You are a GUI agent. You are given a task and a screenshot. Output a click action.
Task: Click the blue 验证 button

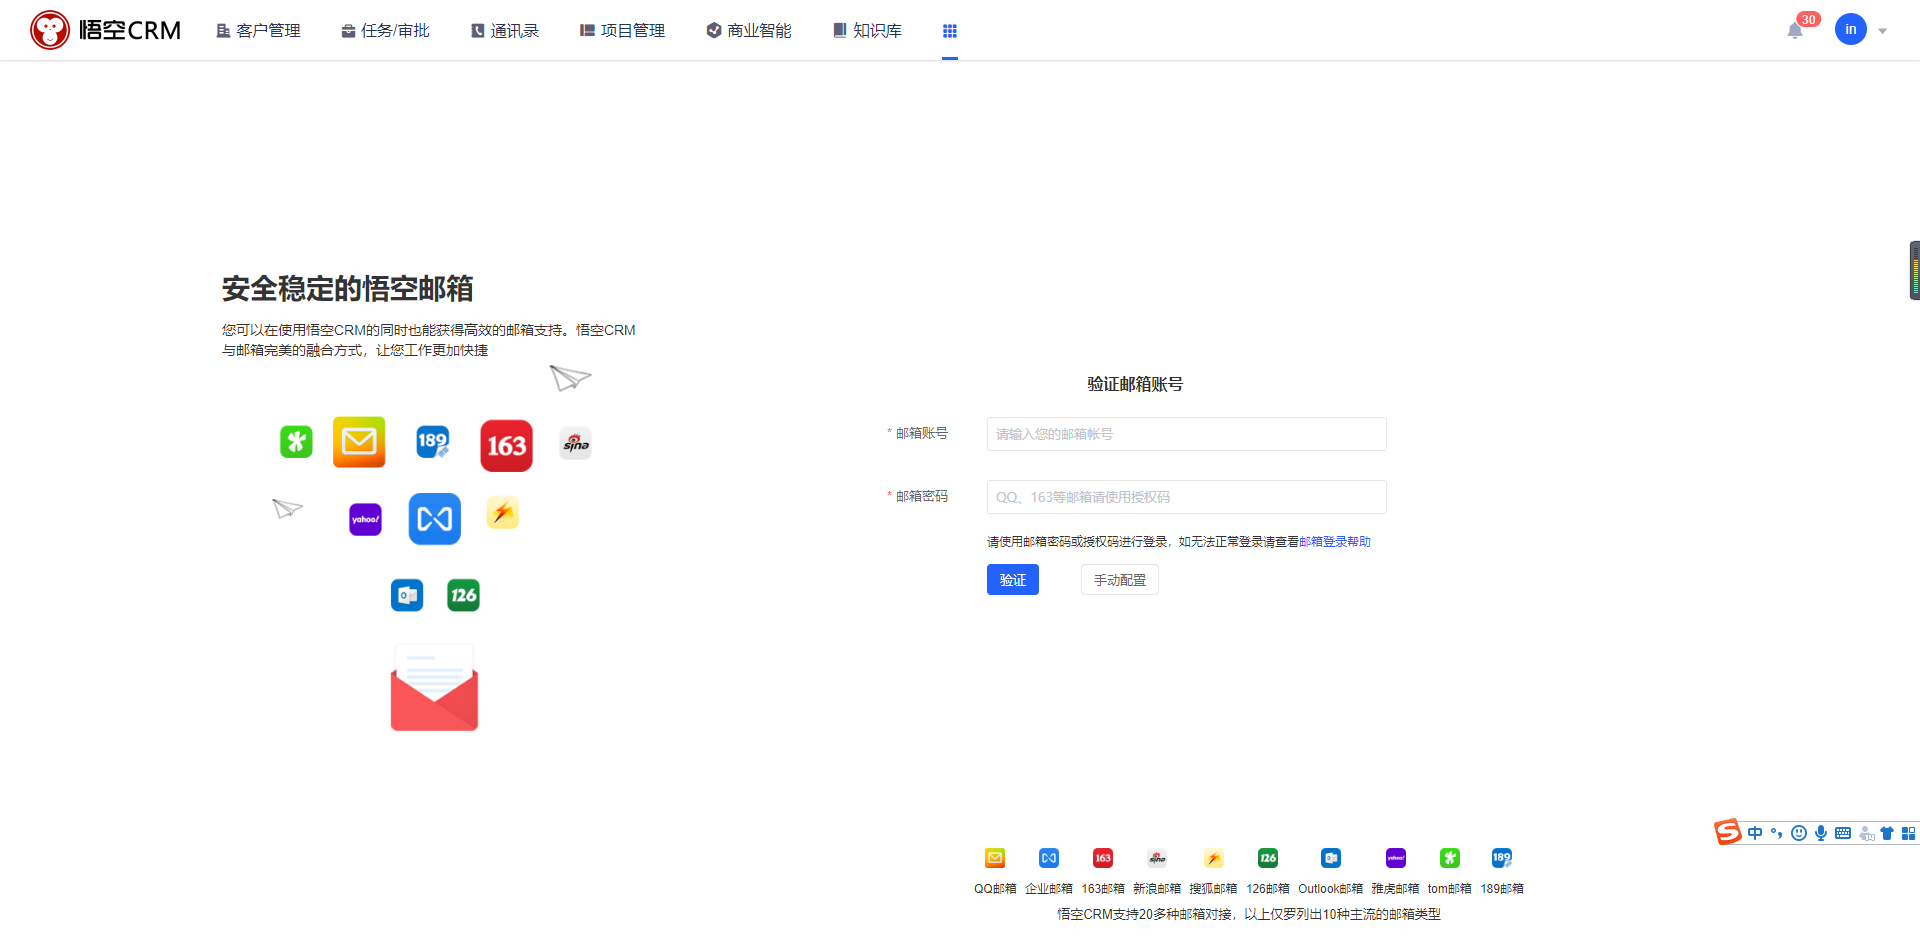pos(1013,580)
